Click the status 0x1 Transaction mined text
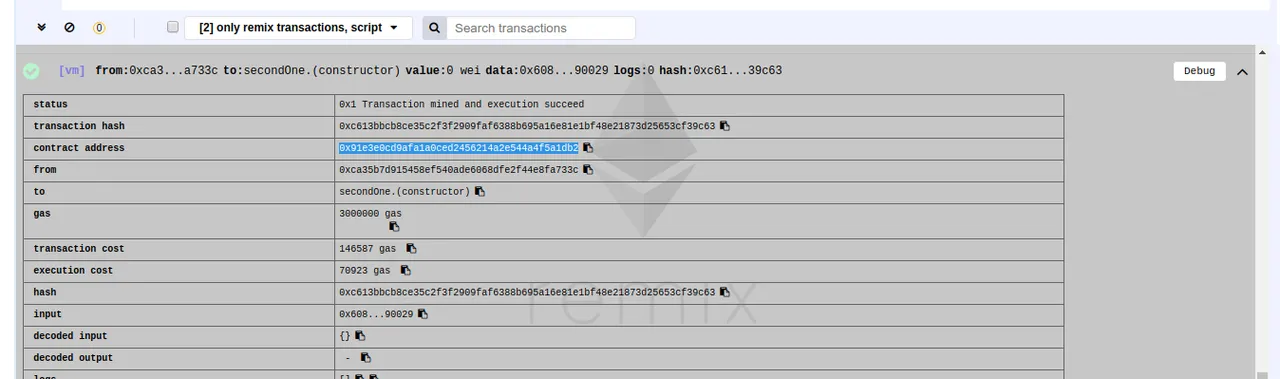Image resolution: width=1280 pixels, height=379 pixels. (461, 104)
